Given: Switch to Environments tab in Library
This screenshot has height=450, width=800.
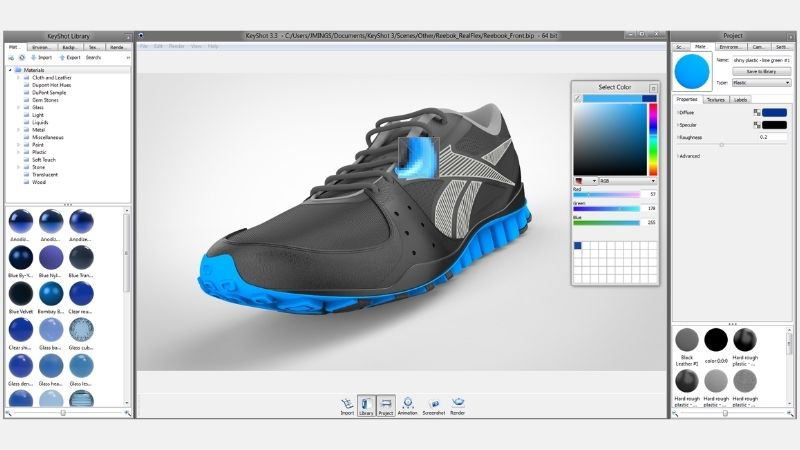Looking at the screenshot, I should click(x=41, y=47).
